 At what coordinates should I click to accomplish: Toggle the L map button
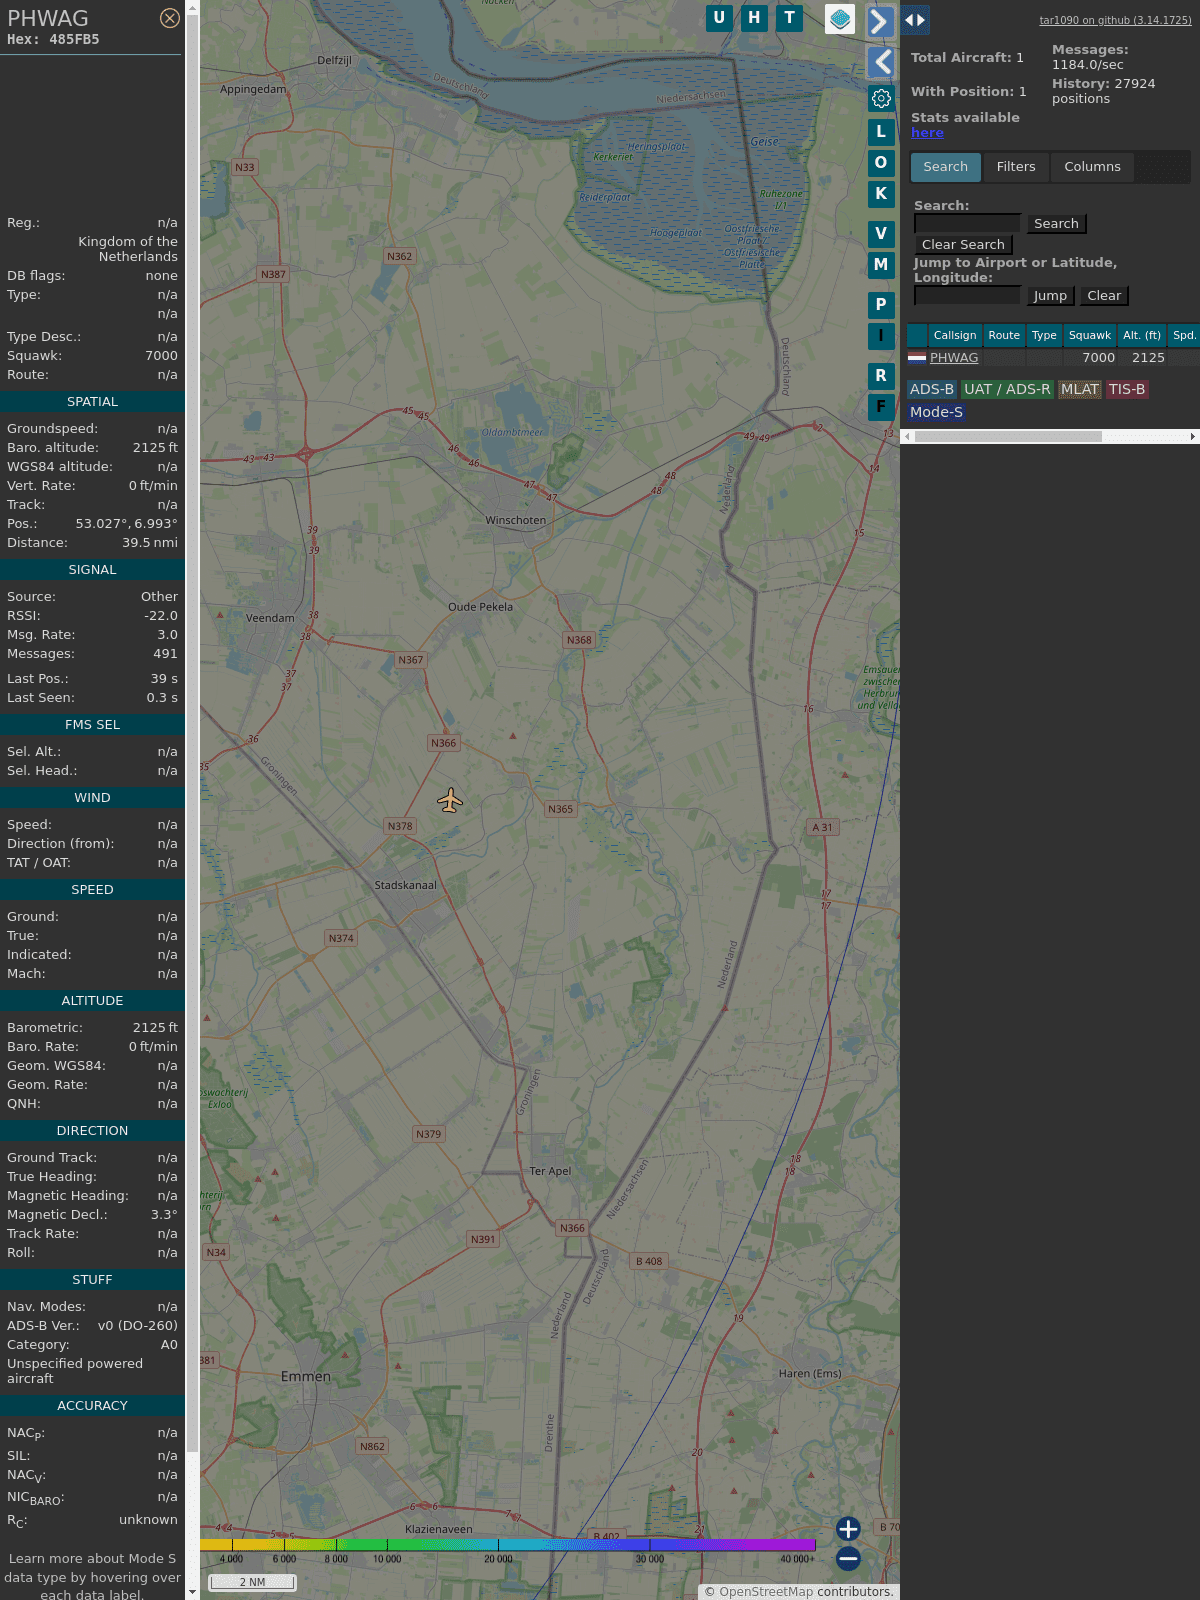pos(881,131)
